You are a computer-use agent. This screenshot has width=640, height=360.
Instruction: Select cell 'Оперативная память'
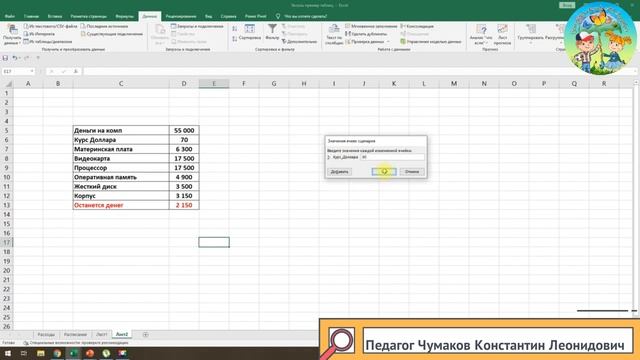point(121,177)
